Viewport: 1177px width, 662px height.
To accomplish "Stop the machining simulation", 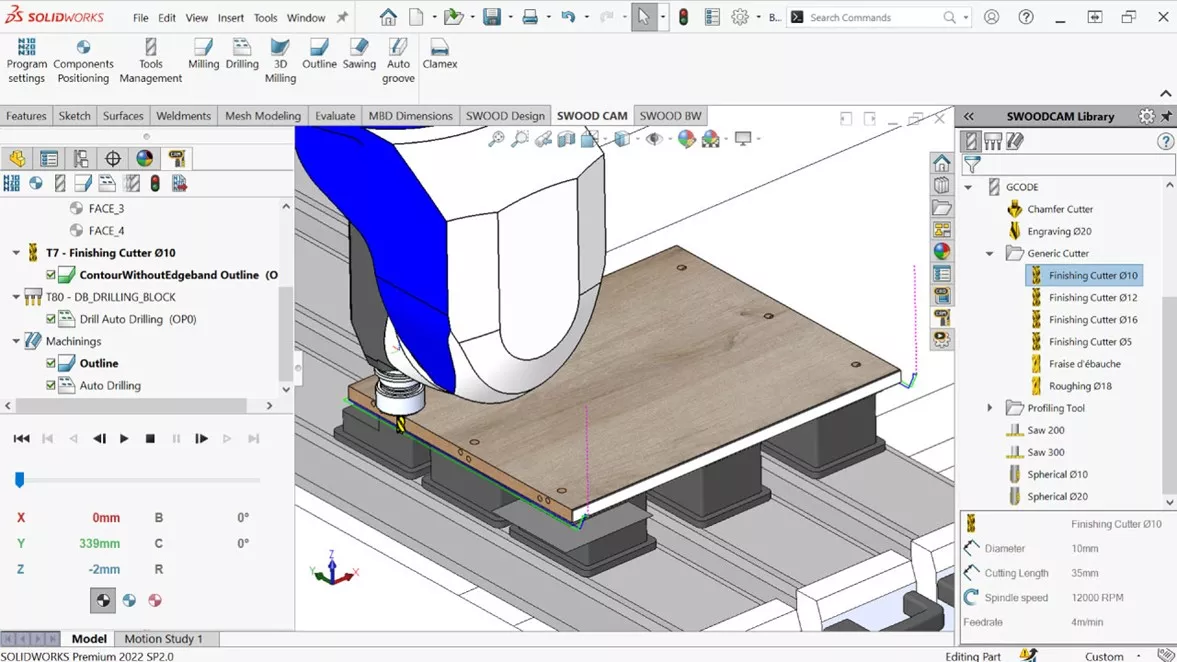I will tap(150, 438).
